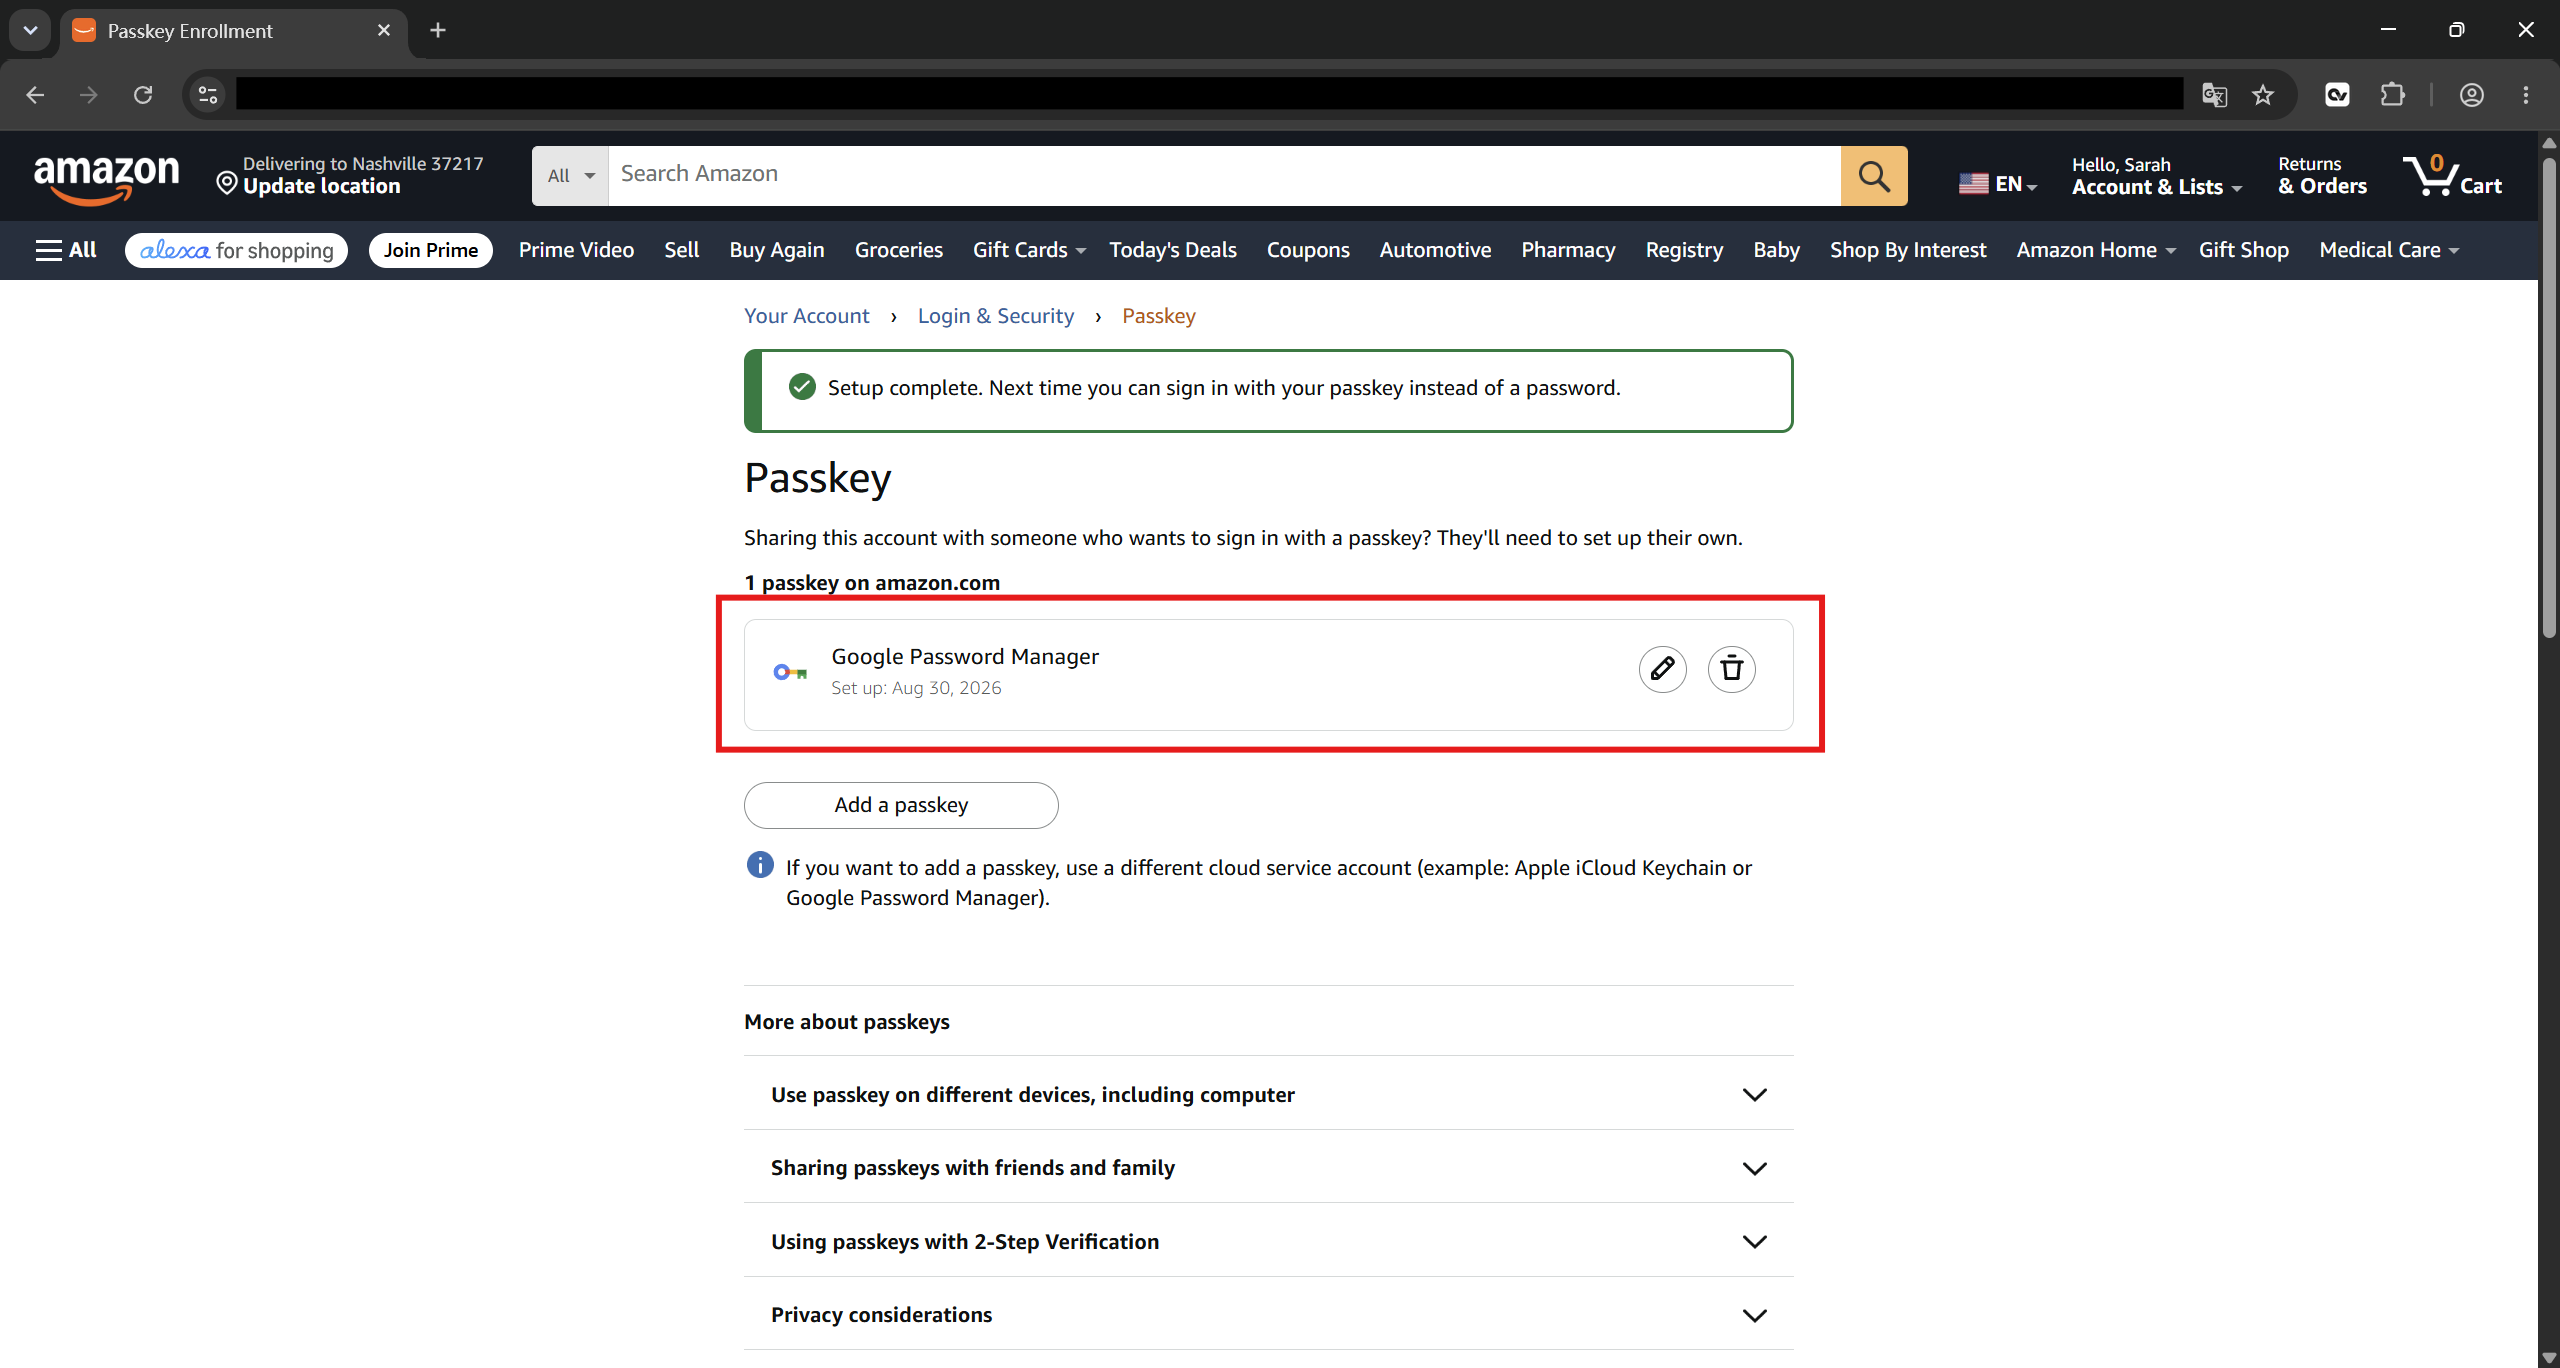Open the Chrome three-dot menu
The width and height of the screenshot is (2560, 1368).
(2526, 95)
